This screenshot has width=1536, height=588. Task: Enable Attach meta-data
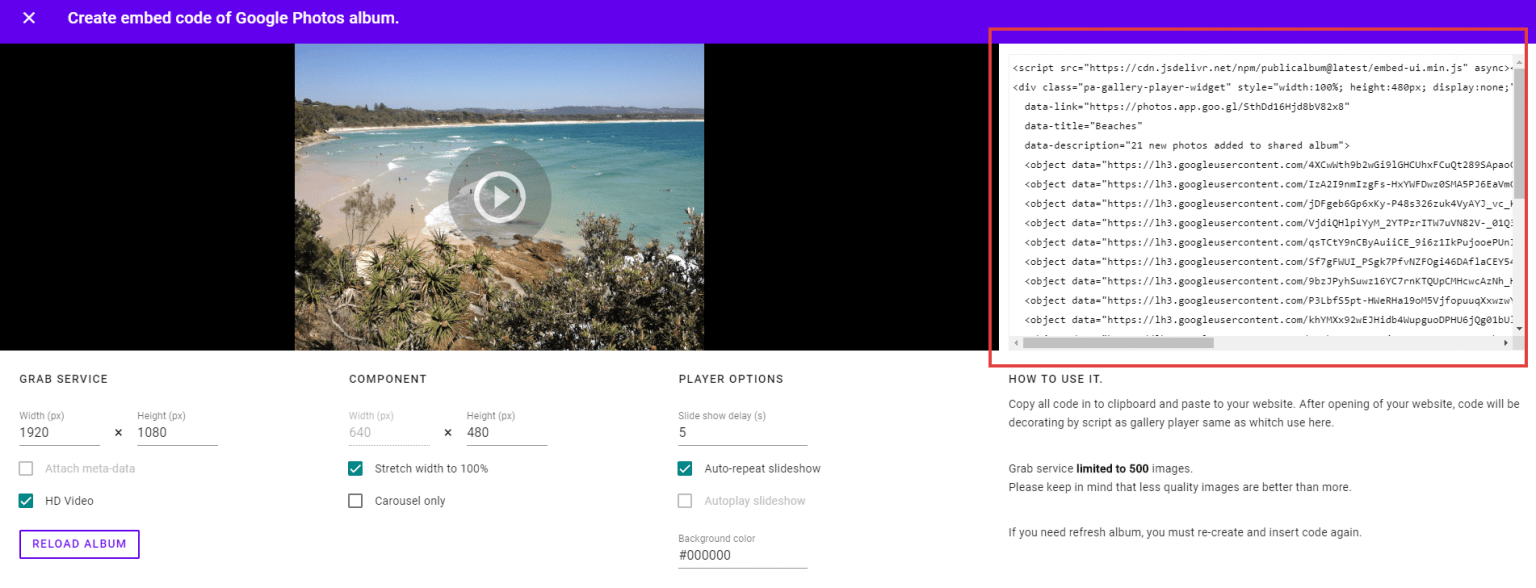pos(25,468)
